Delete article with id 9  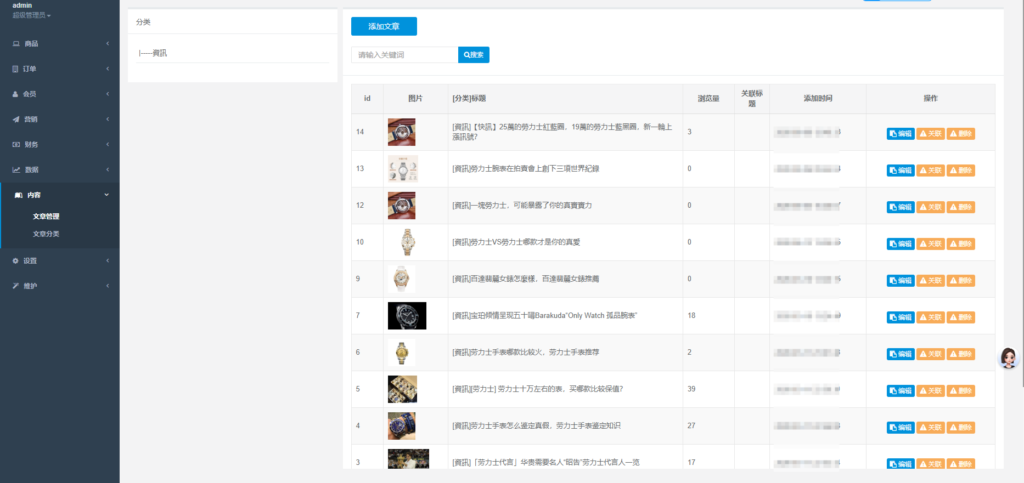(x=961, y=280)
